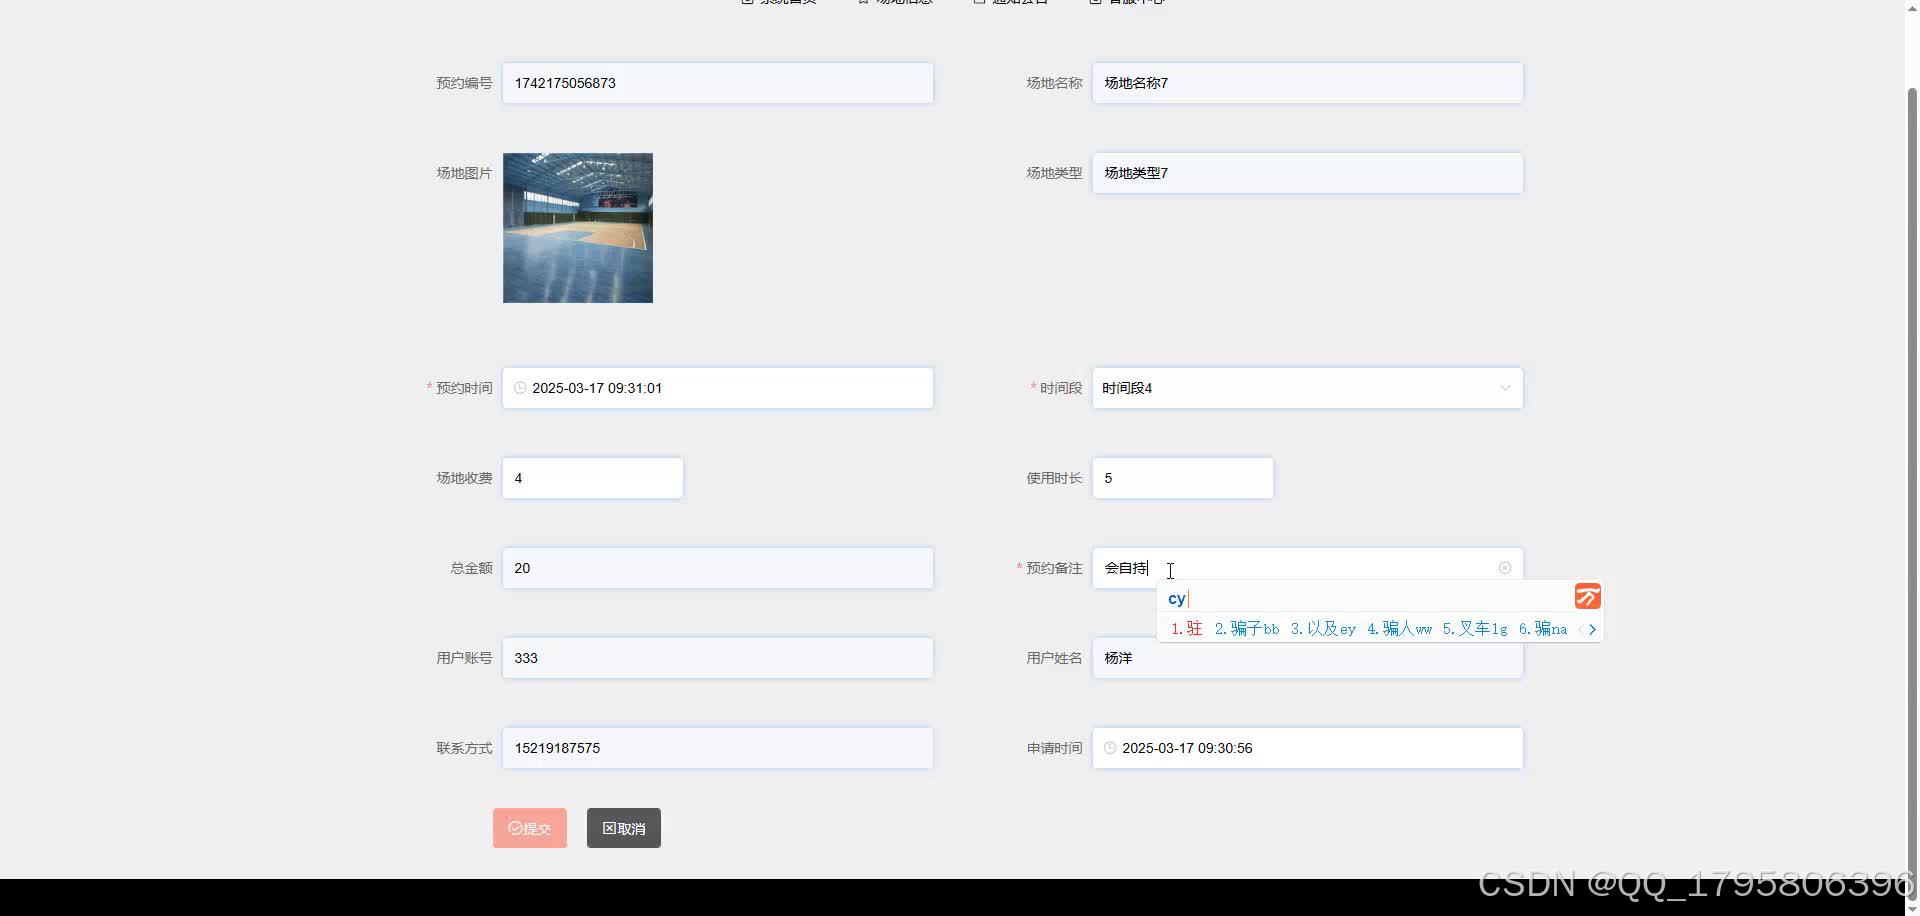
Task: Choose IME candidate 6 骗
Action: [x=1543, y=629]
